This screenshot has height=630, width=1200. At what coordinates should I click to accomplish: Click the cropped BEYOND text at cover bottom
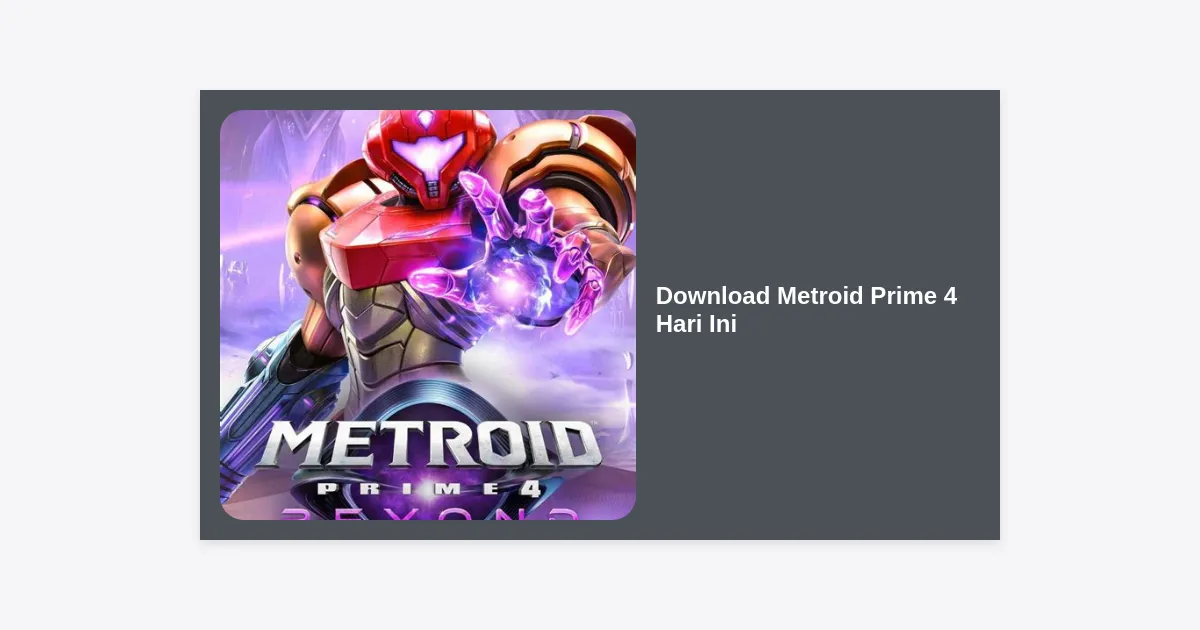[430, 512]
